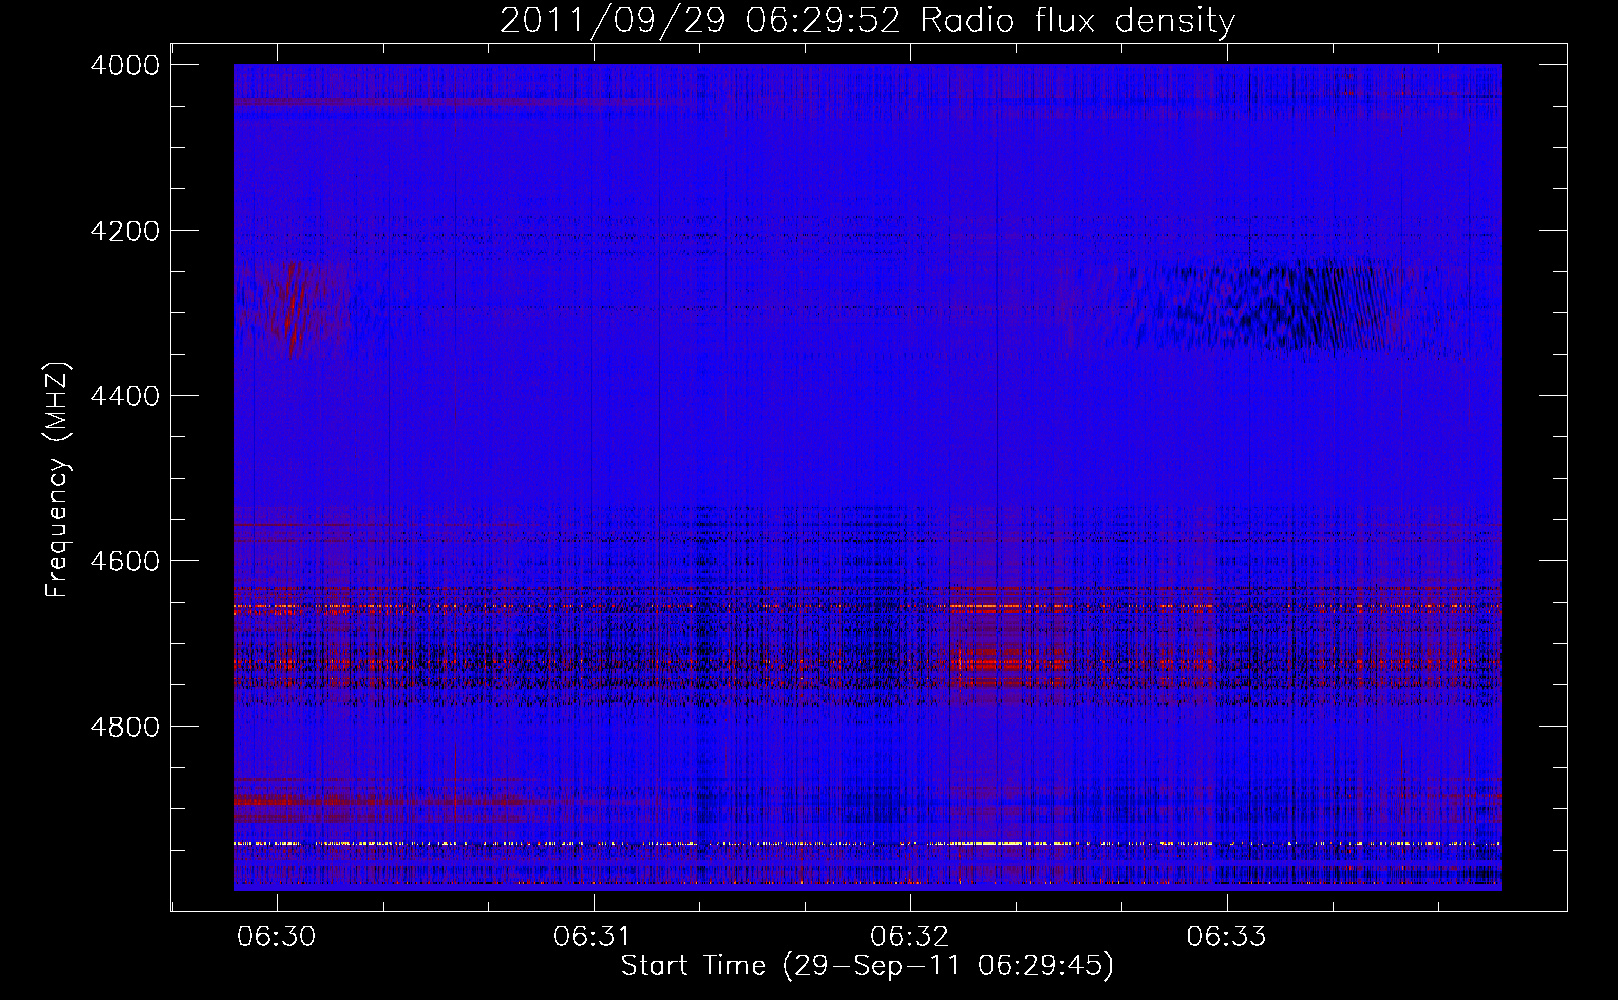1618x1000 pixels.
Task: Click the 4600 frequency tick label
Action: click(x=125, y=561)
